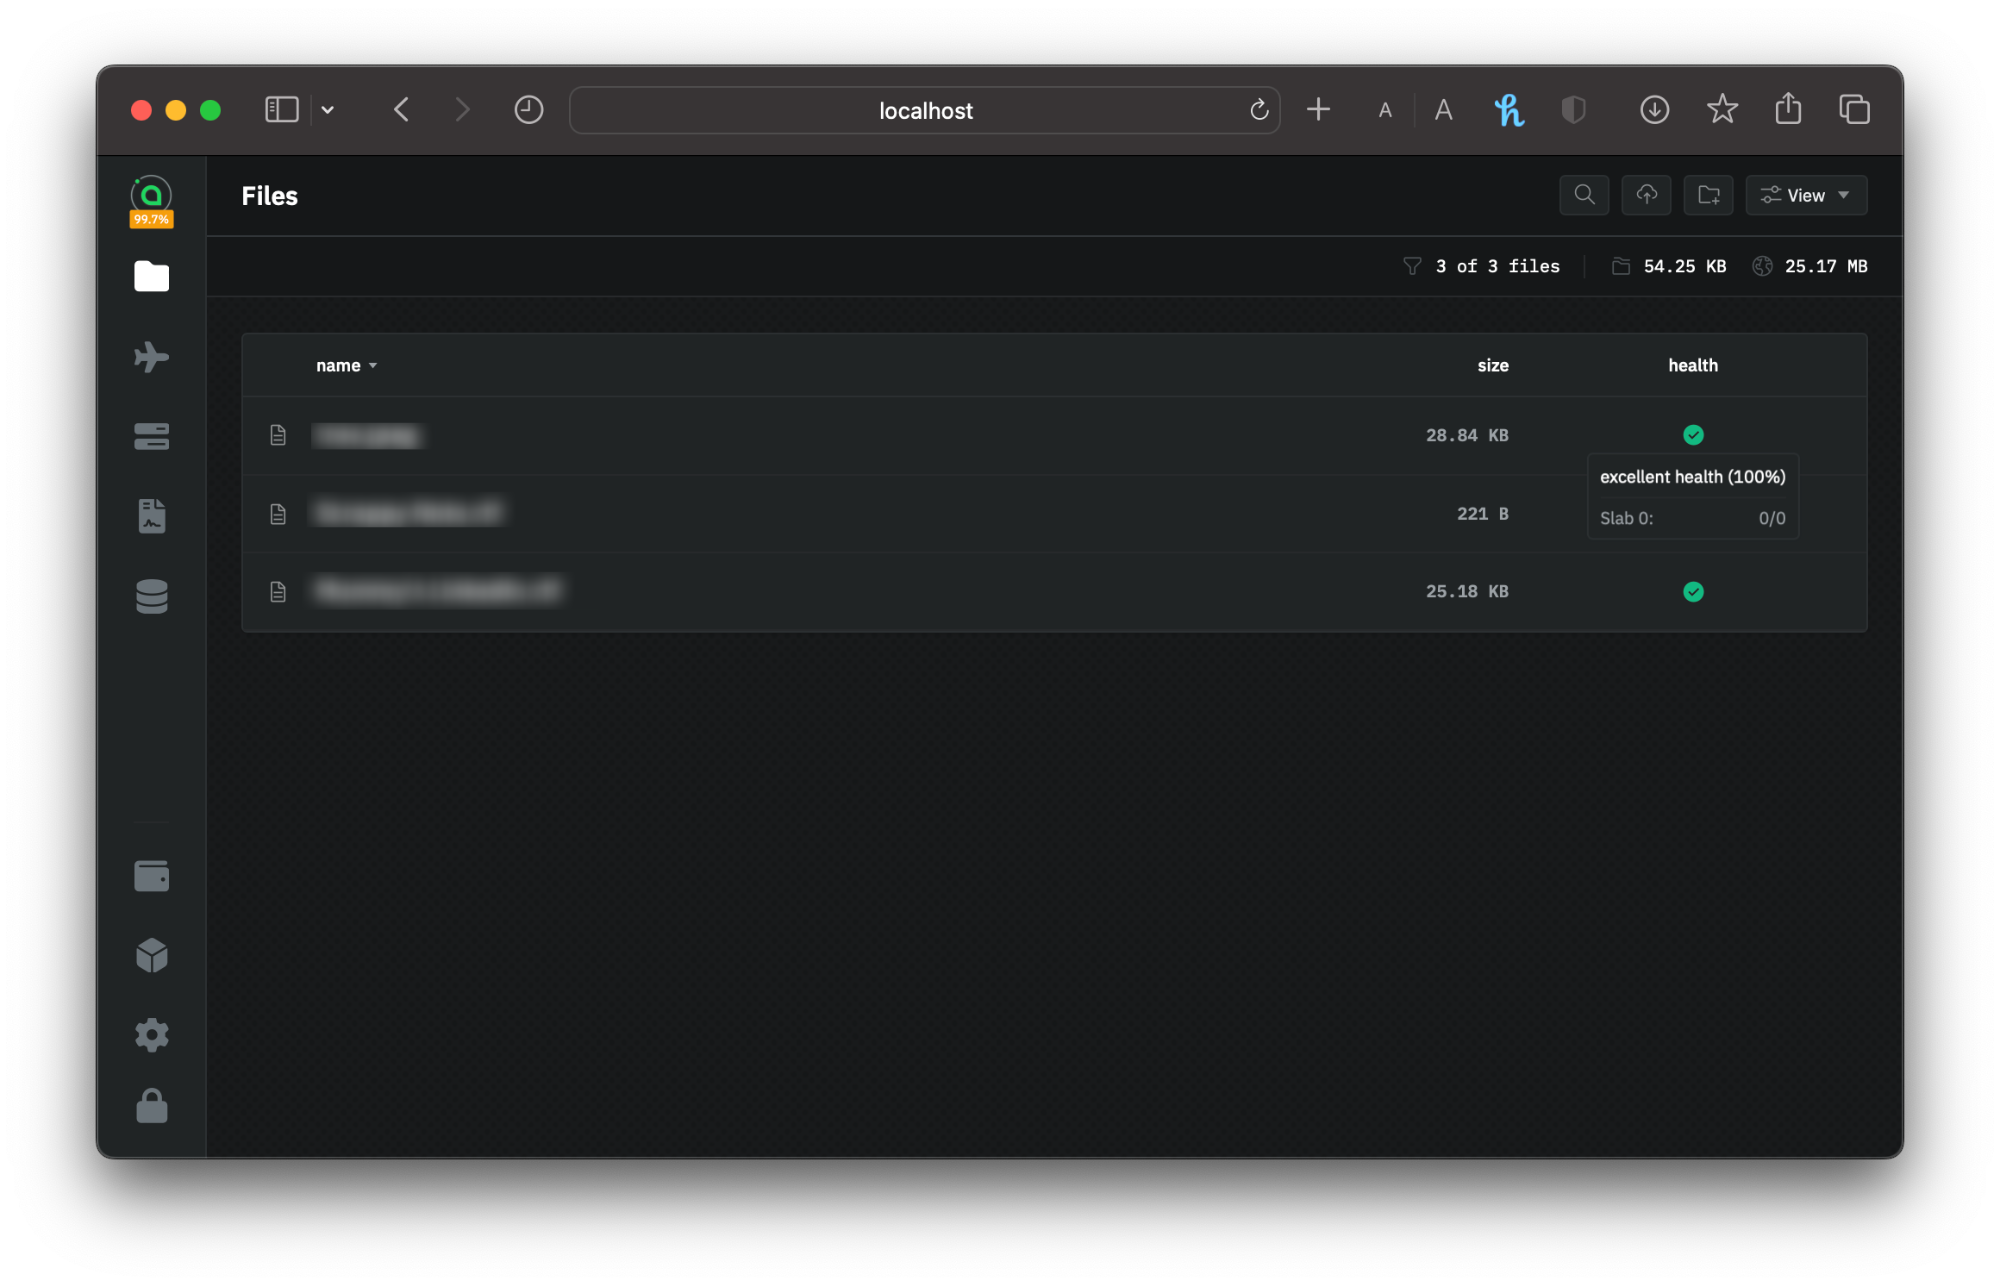This screenshot has height=1286, width=2000.
Task: Click the create new folder button
Action: [1708, 195]
